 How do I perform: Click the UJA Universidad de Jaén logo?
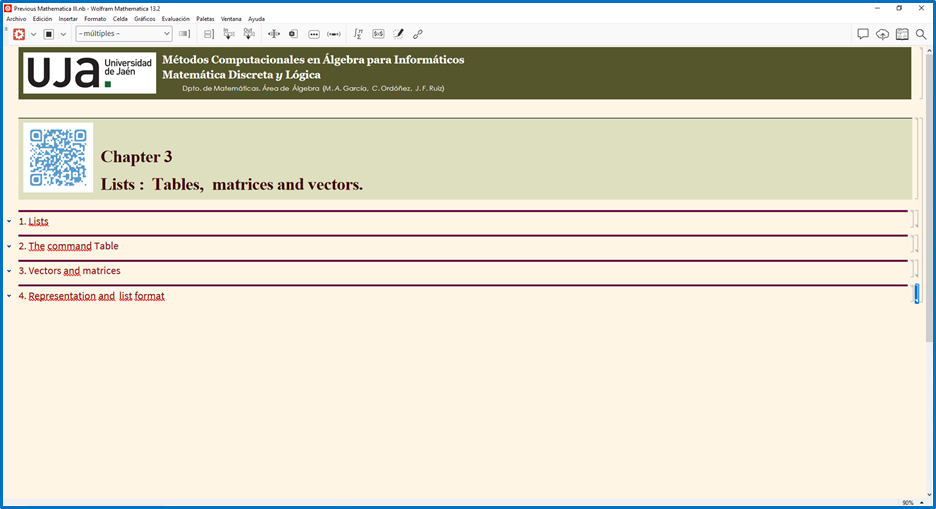point(90,73)
